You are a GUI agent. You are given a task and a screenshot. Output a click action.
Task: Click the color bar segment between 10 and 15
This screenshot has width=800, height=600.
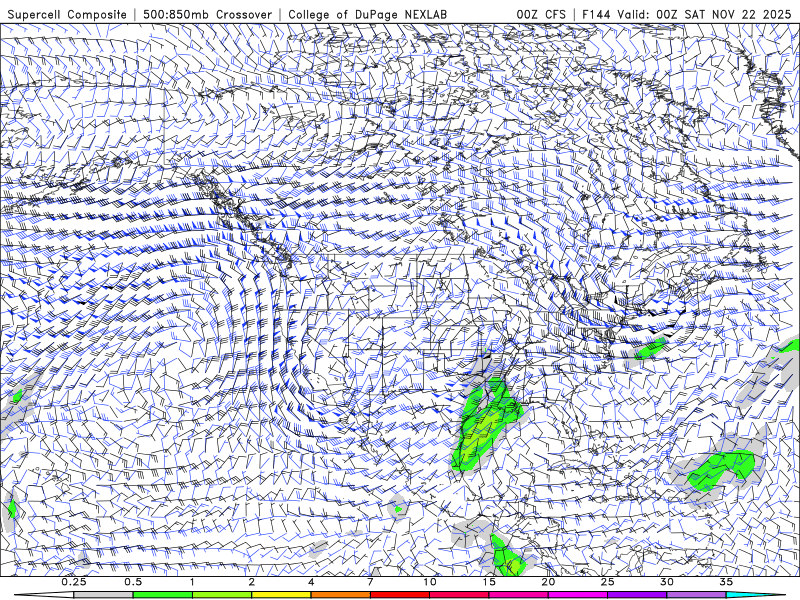click(x=459, y=595)
